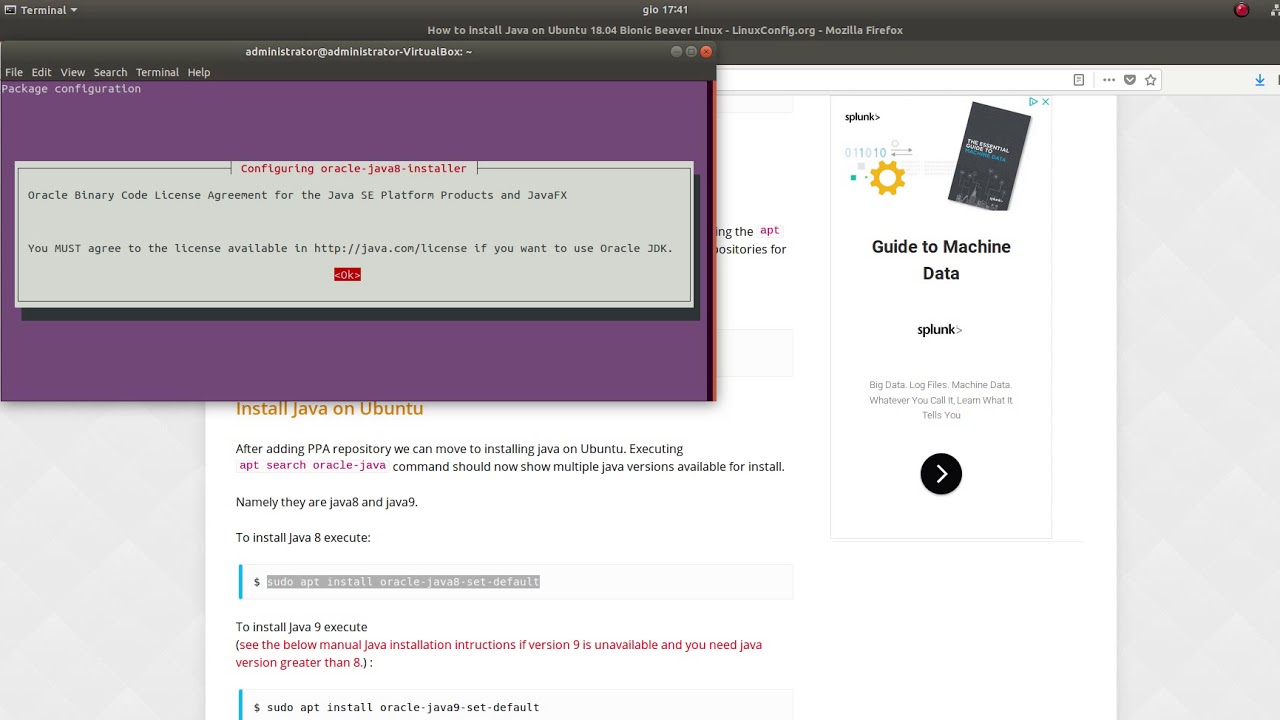This screenshot has height=720, width=1280.
Task: Click the oracle-java9-set-default command text
Action: [403, 707]
